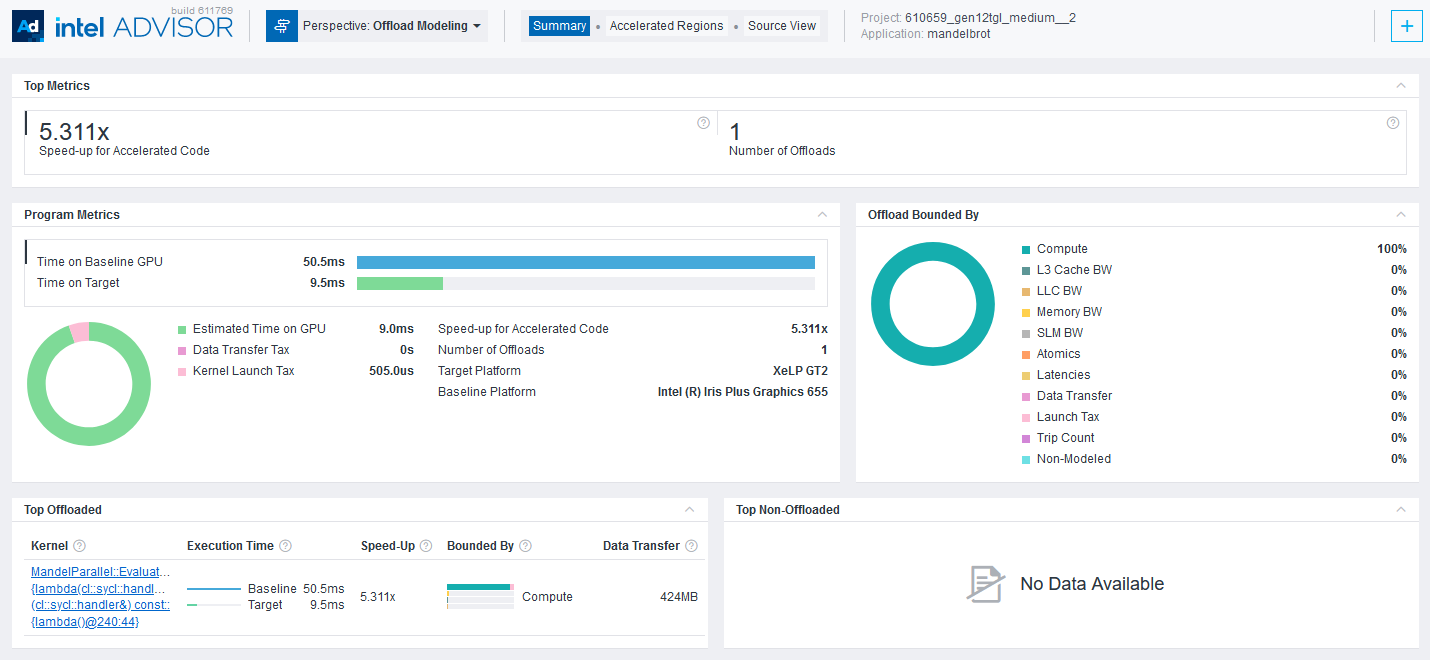
Task: Collapse the Offload Bounded By panel
Action: pyautogui.click(x=1401, y=215)
